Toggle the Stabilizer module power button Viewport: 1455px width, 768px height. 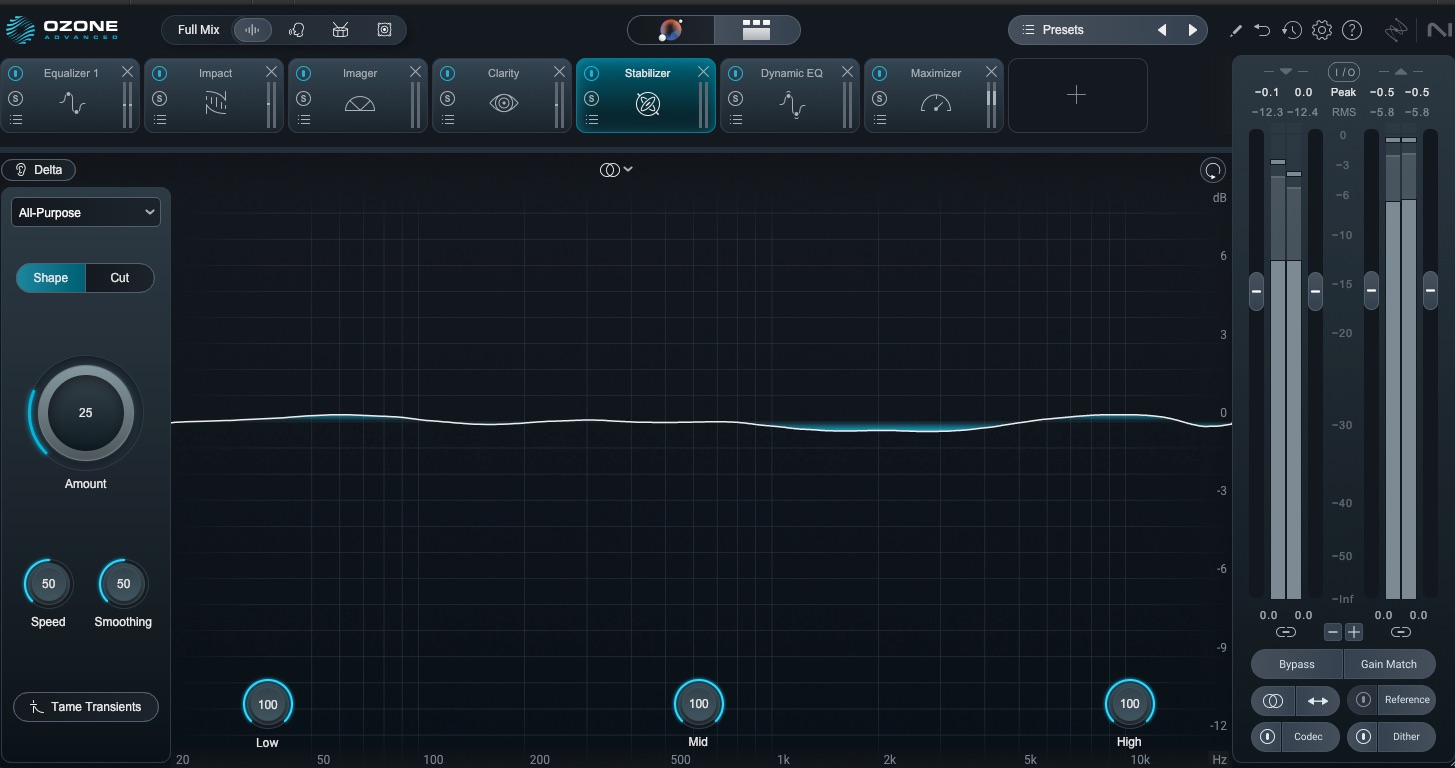coord(591,73)
